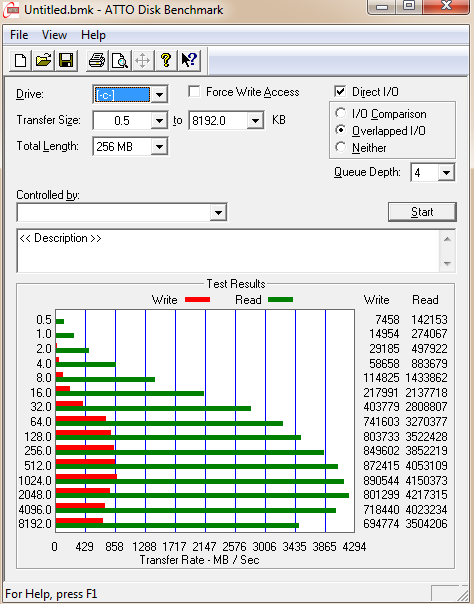The height and width of the screenshot is (604, 474).
Task: Click the New benchmark file icon
Action: click(x=20, y=60)
